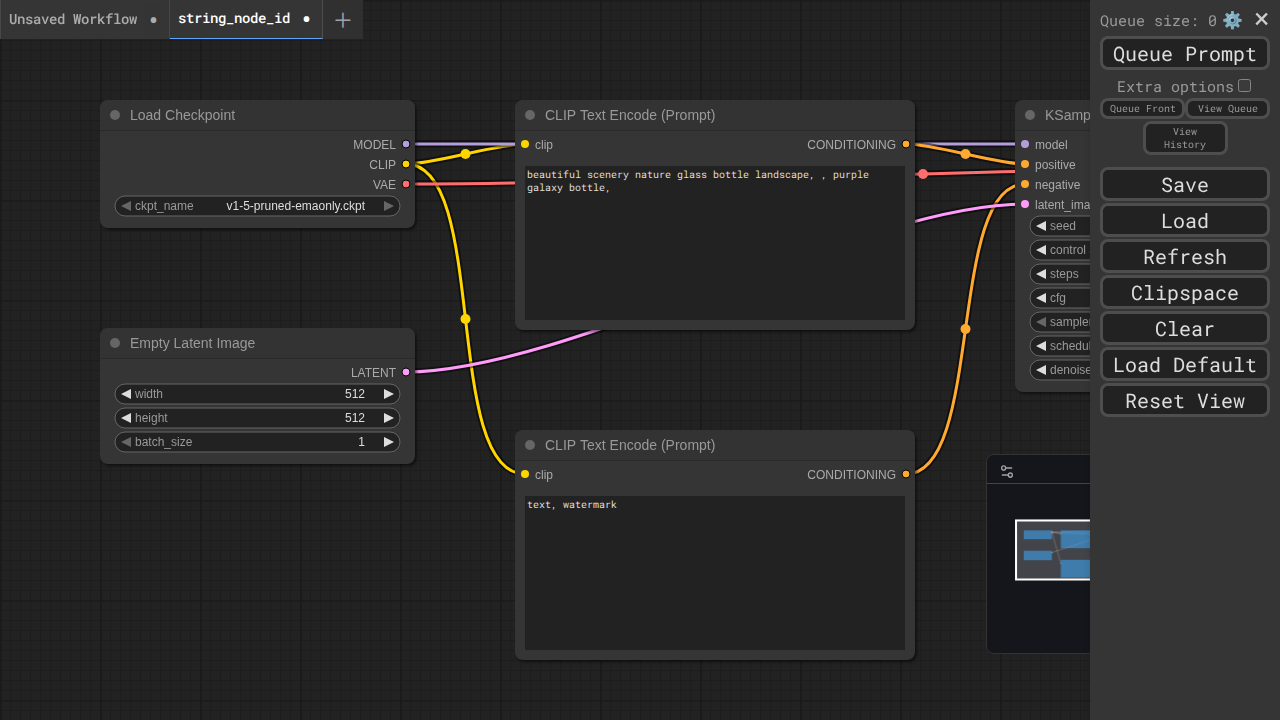Collapse the Empty Latent Image node
The image size is (1280, 720).
(115, 343)
